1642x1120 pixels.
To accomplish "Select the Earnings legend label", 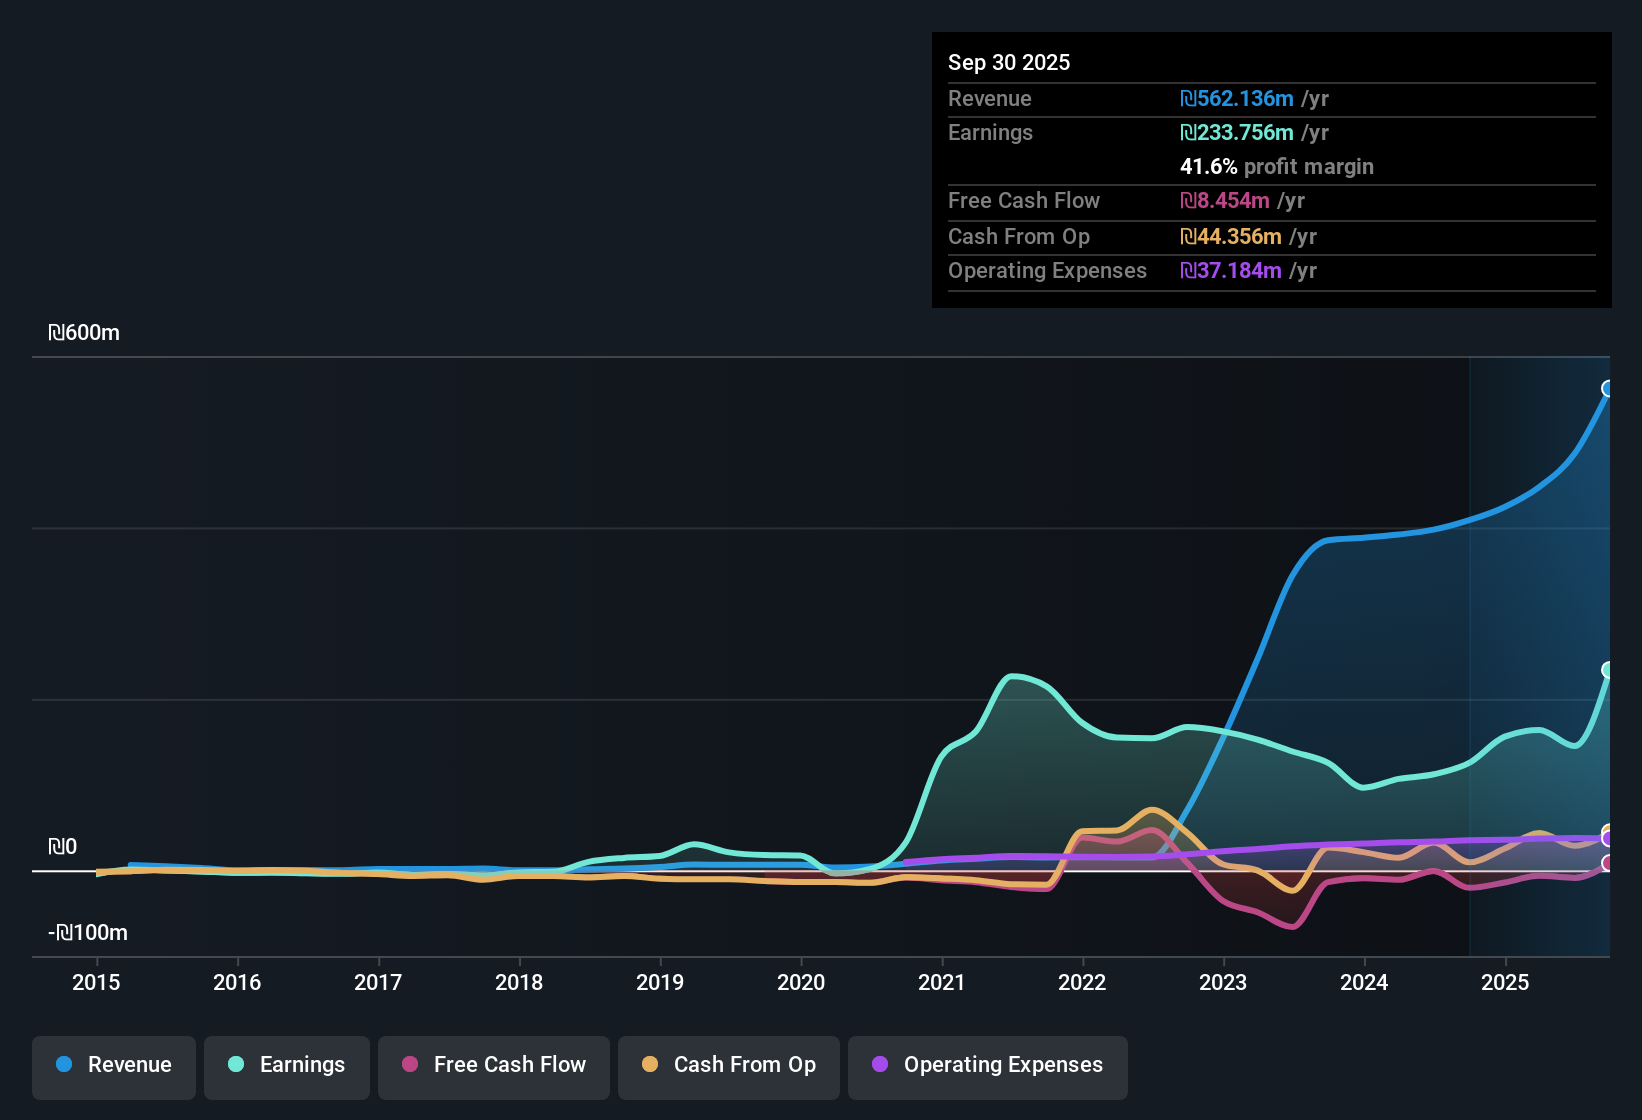I will [301, 1065].
